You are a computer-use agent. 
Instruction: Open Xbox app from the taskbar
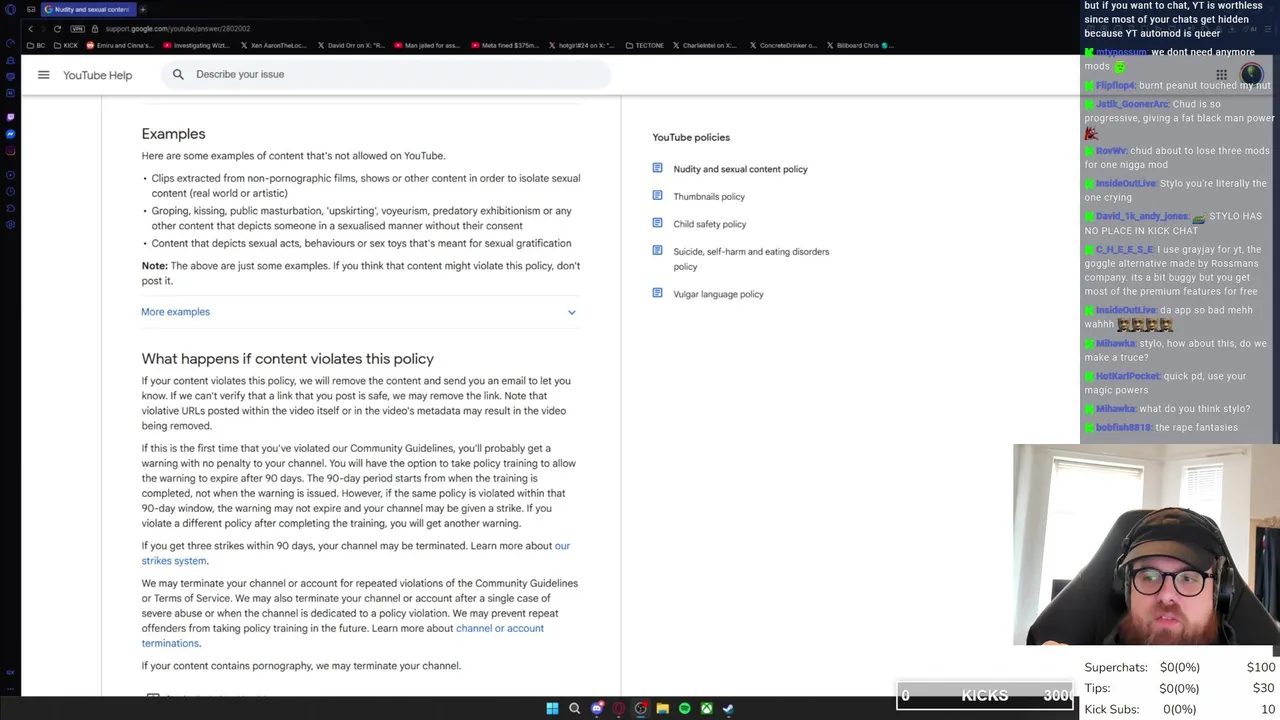(706, 708)
